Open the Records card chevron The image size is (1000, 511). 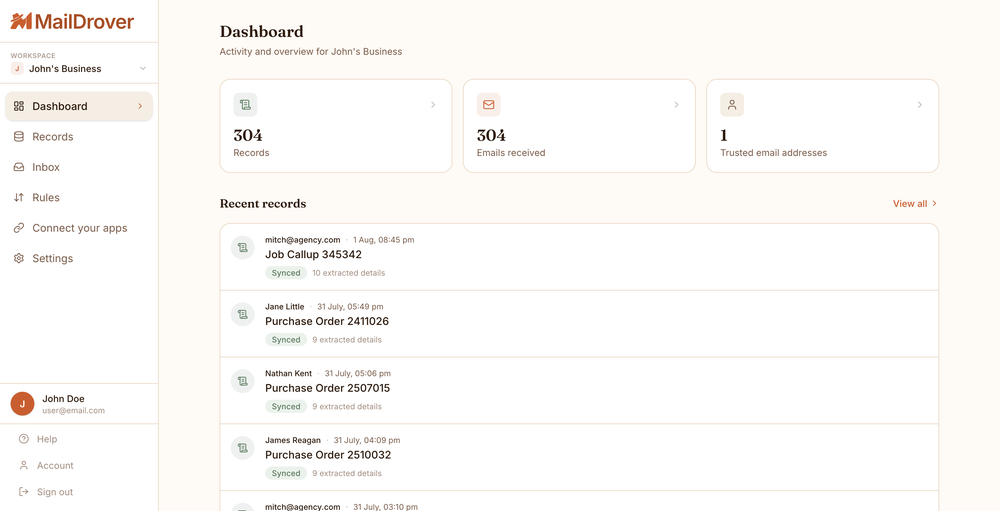point(433,105)
